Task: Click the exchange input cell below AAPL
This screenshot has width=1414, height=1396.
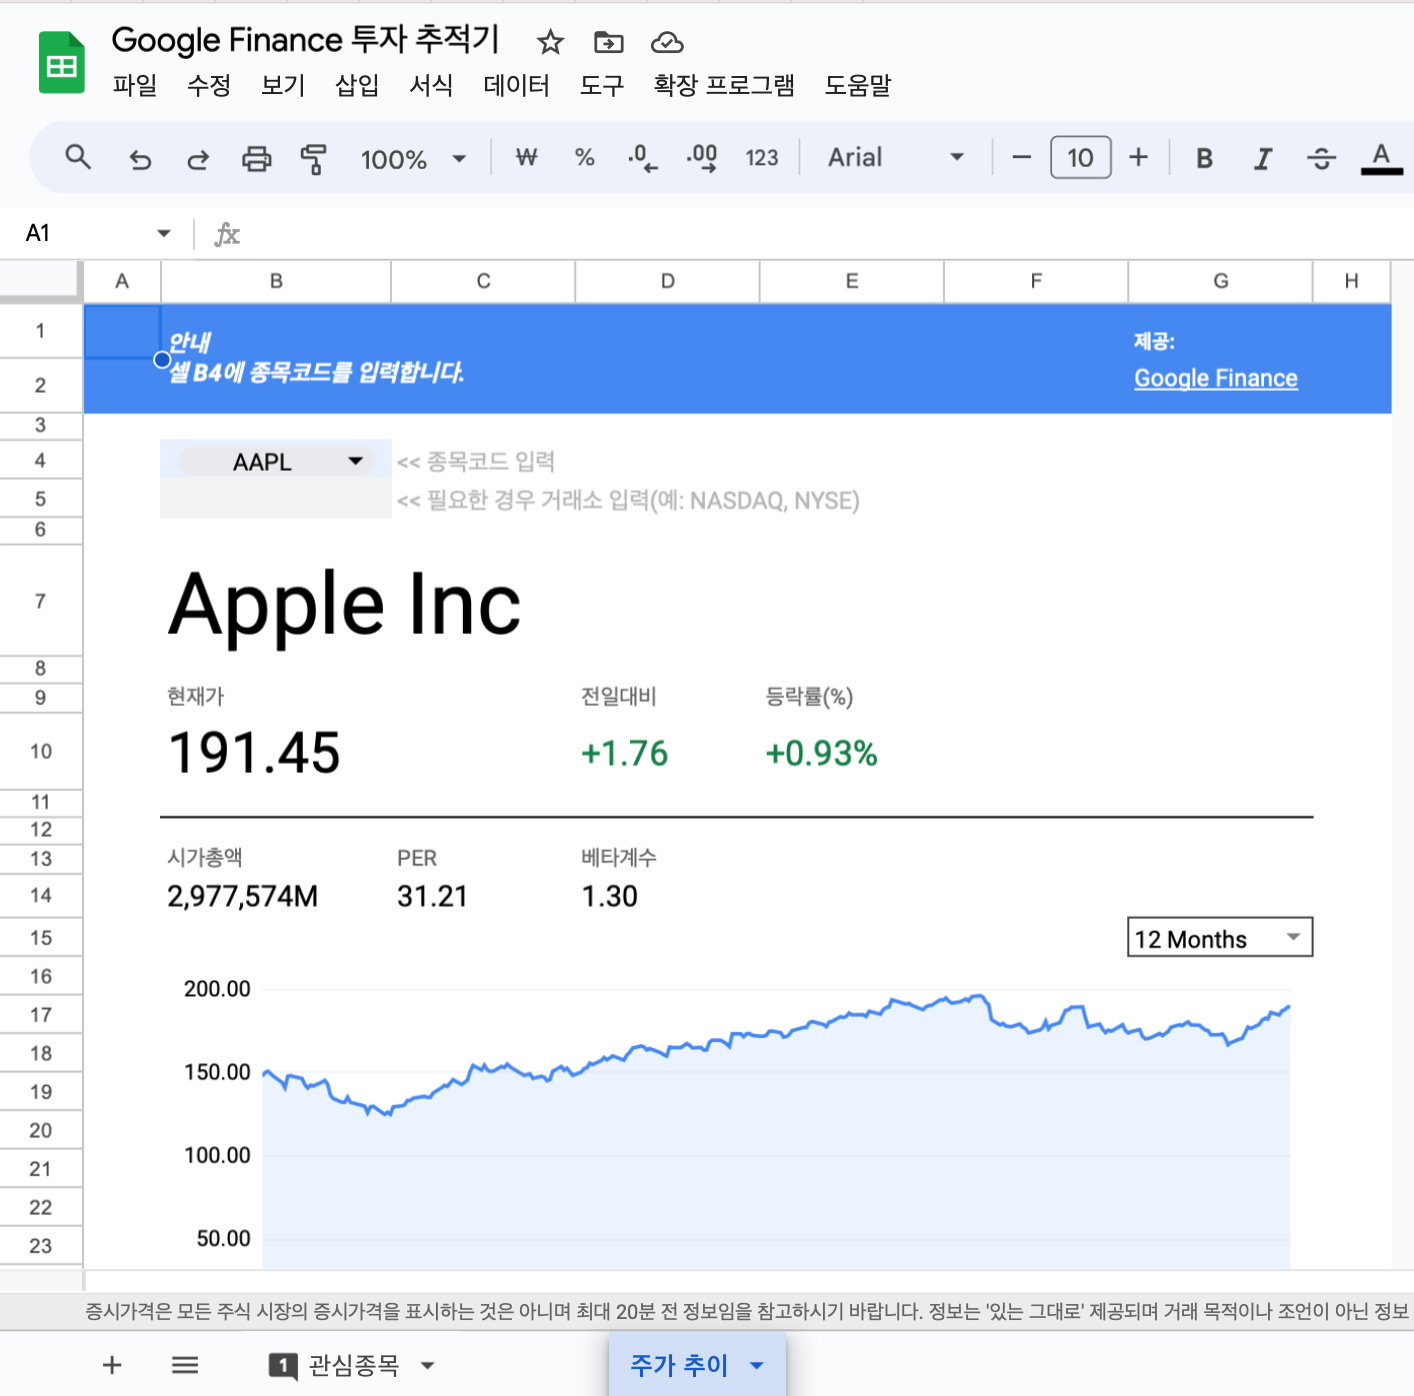Action: click(x=275, y=499)
